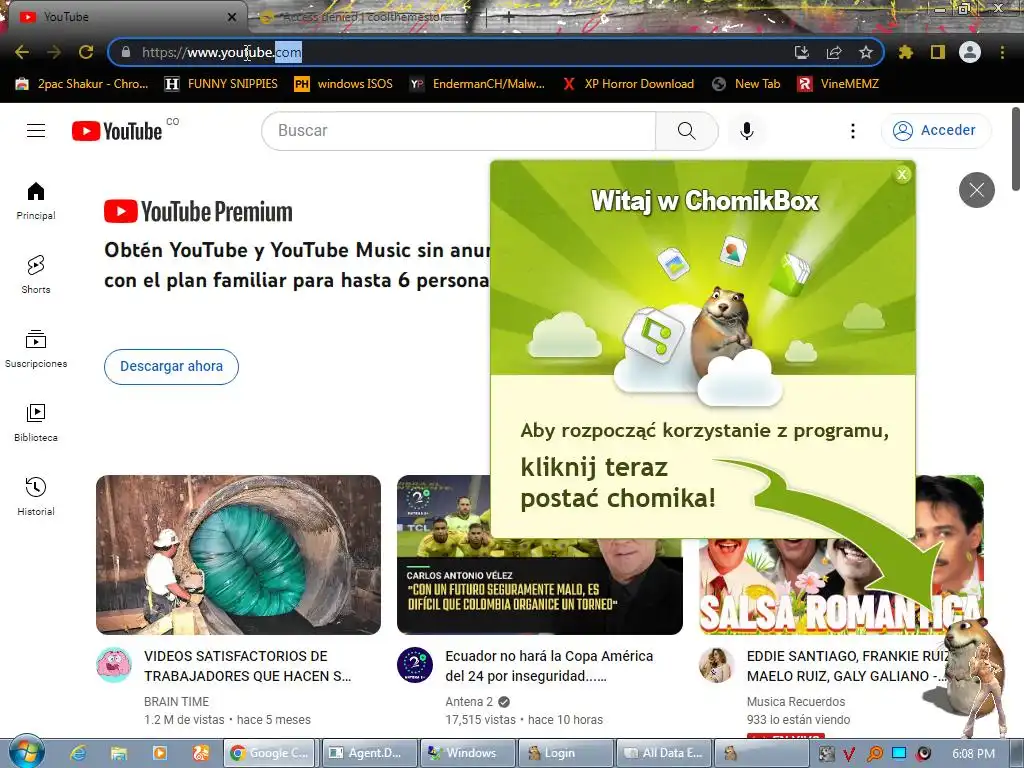Click the install app icon in address bar
Image resolution: width=1024 pixels, height=768 pixels.
802,52
